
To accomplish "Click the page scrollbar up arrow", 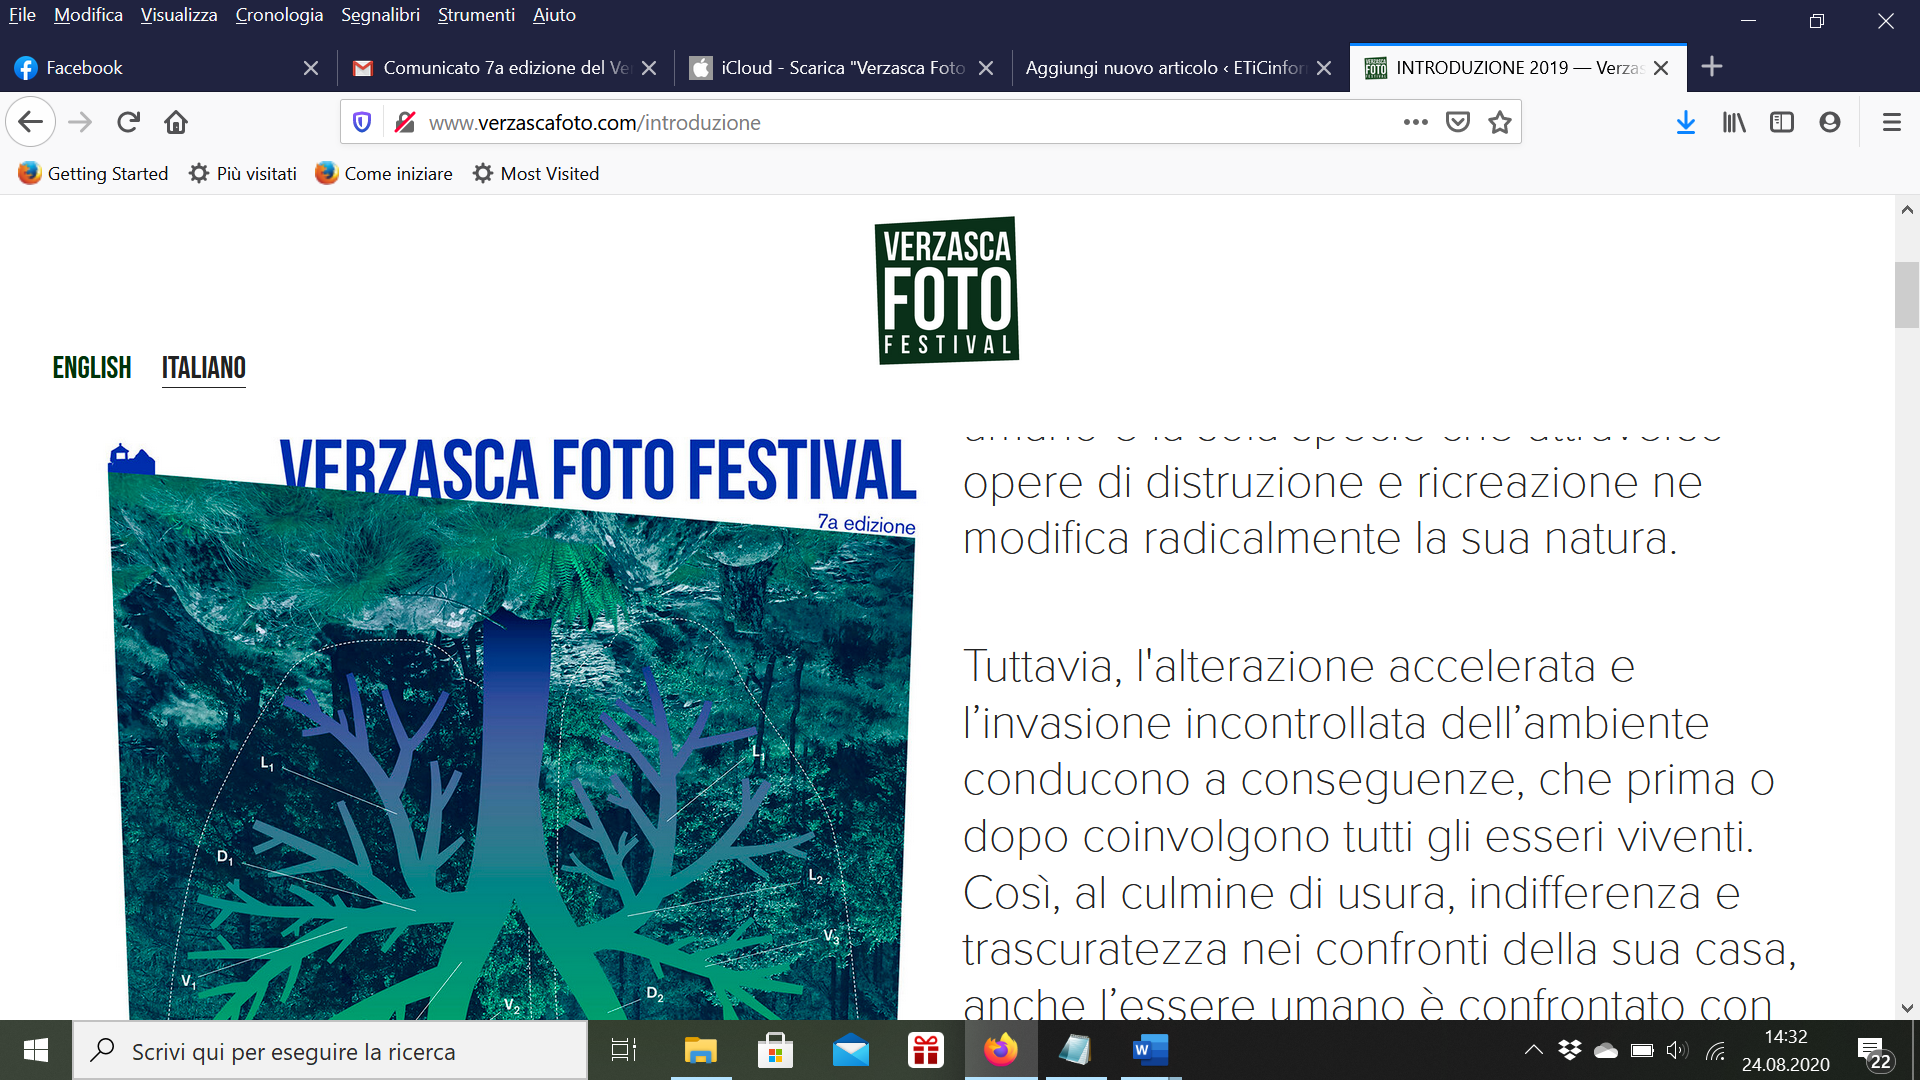I will pyautogui.click(x=1907, y=209).
